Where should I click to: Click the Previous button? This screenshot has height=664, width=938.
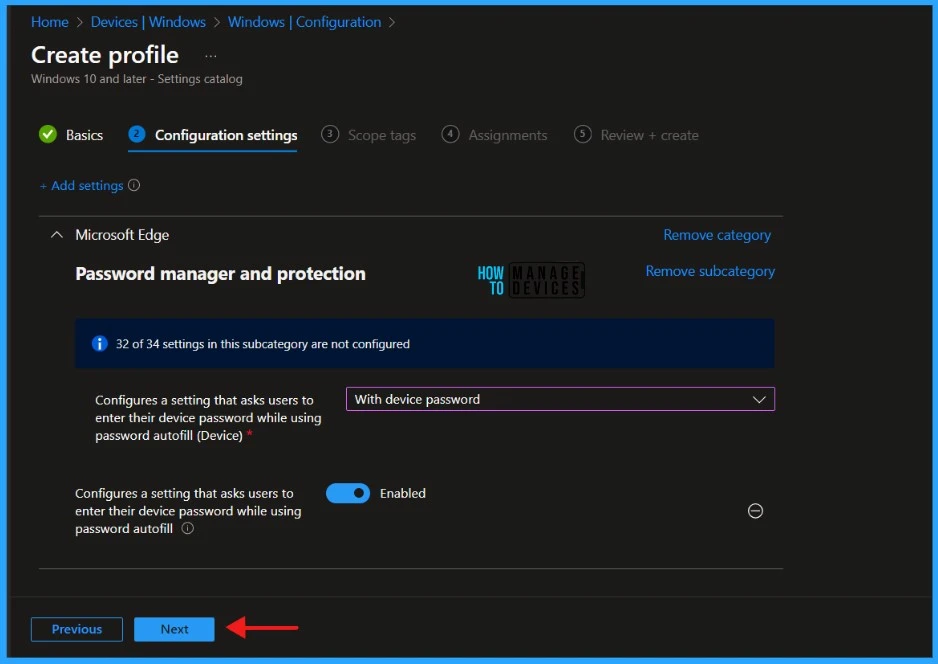click(x=77, y=629)
